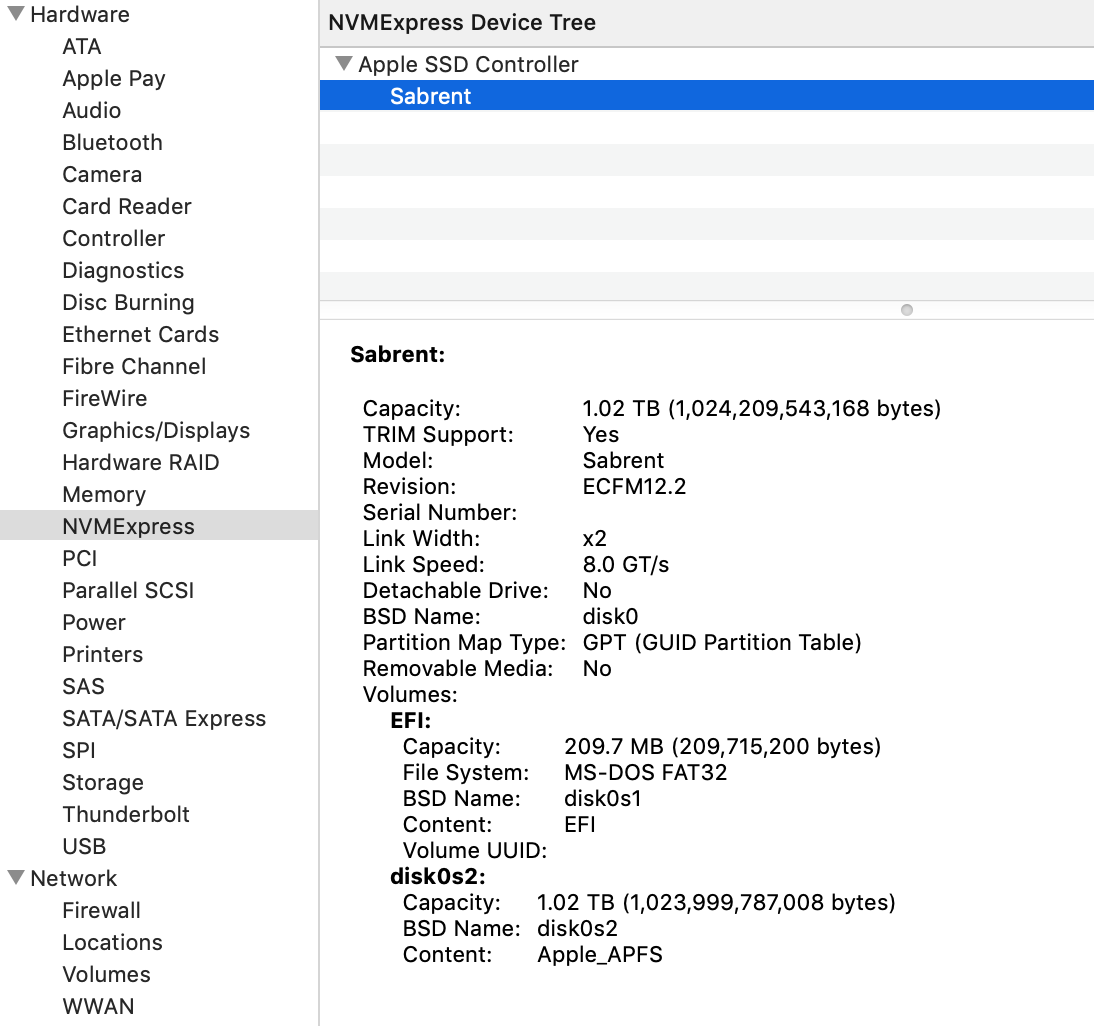Image resolution: width=1094 pixels, height=1026 pixels.
Task: Open Volumes under Network
Action: coord(106,974)
